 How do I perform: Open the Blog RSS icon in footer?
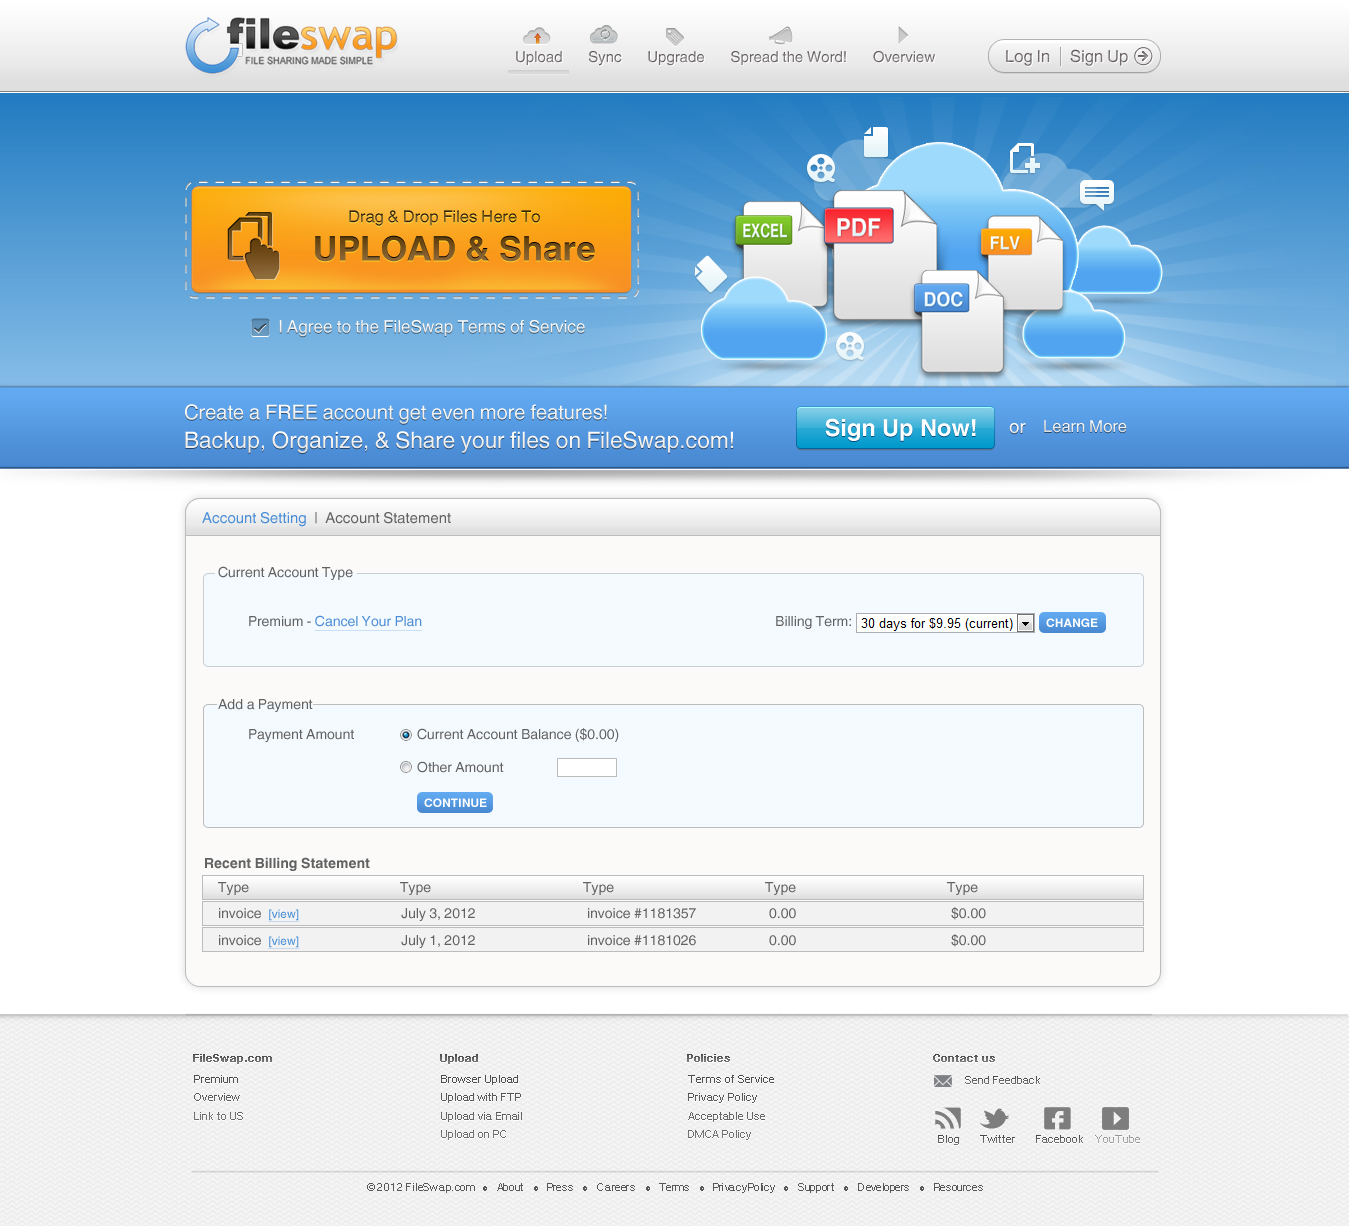[x=948, y=1118]
